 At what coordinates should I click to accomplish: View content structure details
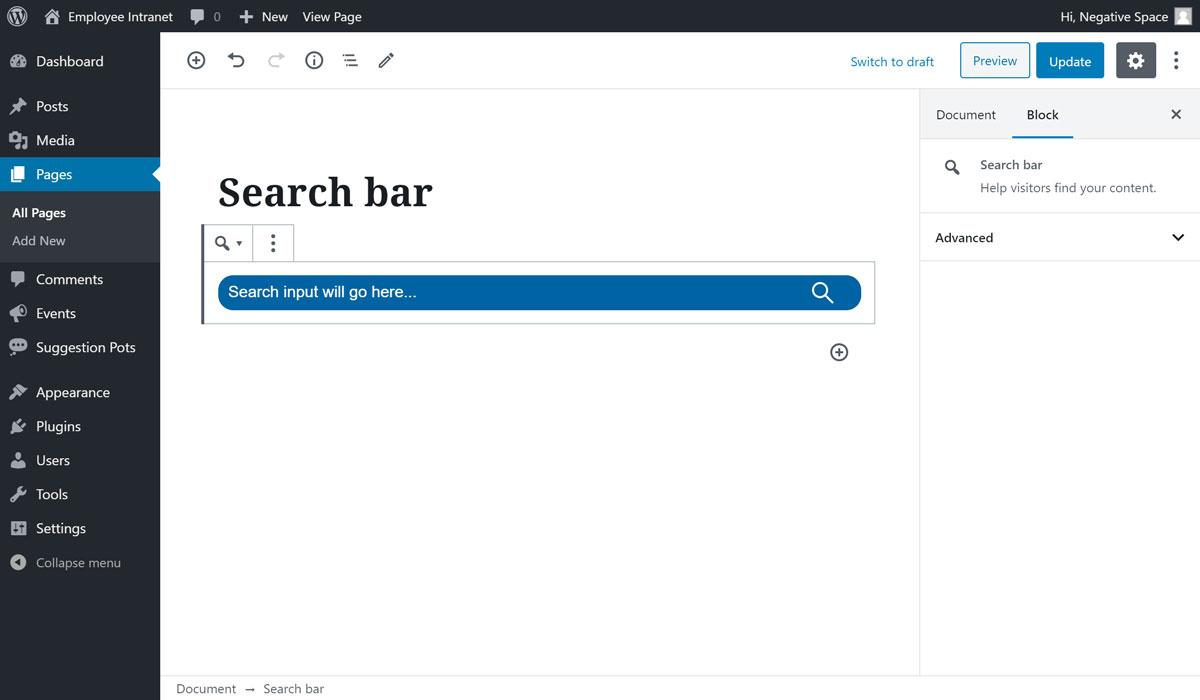click(313, 60)
